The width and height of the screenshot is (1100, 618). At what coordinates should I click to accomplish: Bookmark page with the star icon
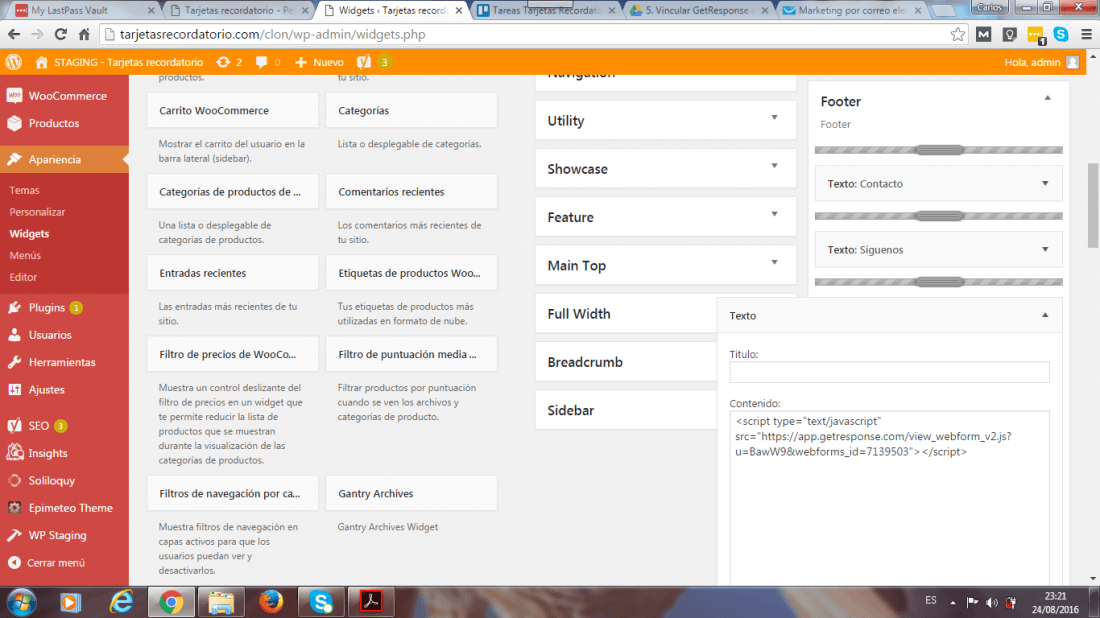(x=958, y=34)
